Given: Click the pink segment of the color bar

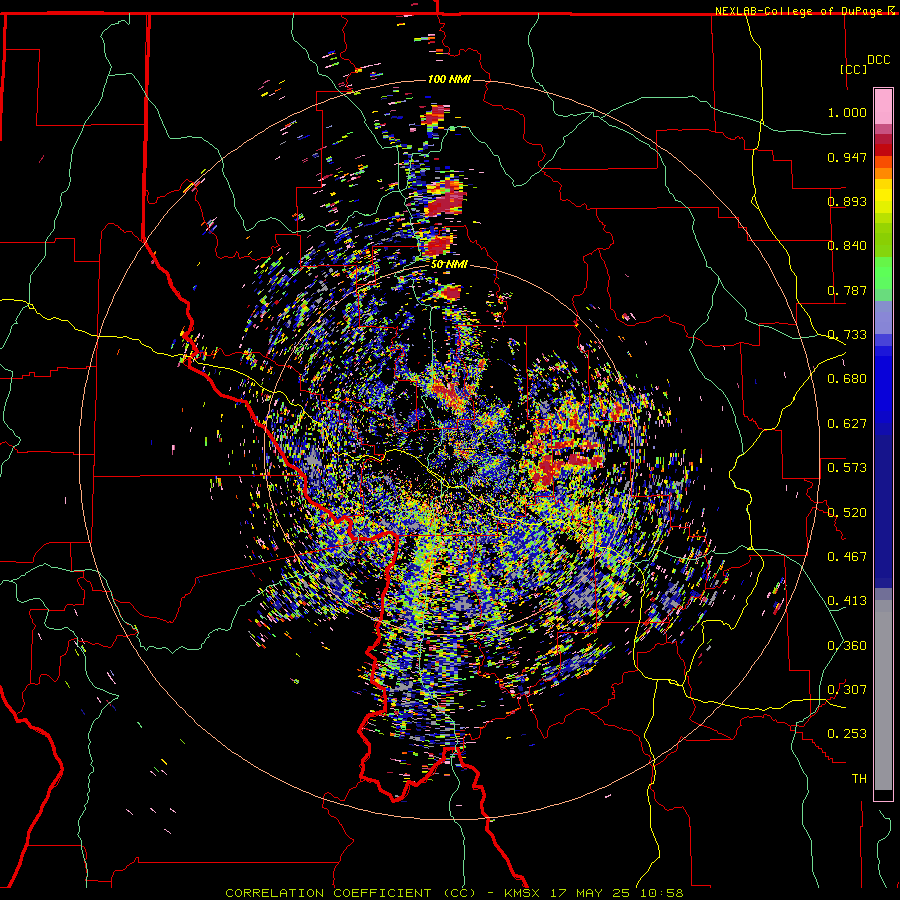Looking at the screenshot, I should 883,106.
